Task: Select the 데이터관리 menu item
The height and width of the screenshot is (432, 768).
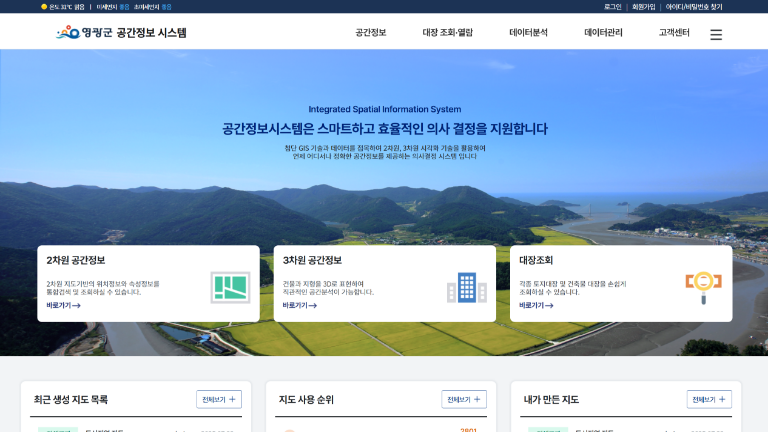Action: pyautogui.click(x=603, y=33)
